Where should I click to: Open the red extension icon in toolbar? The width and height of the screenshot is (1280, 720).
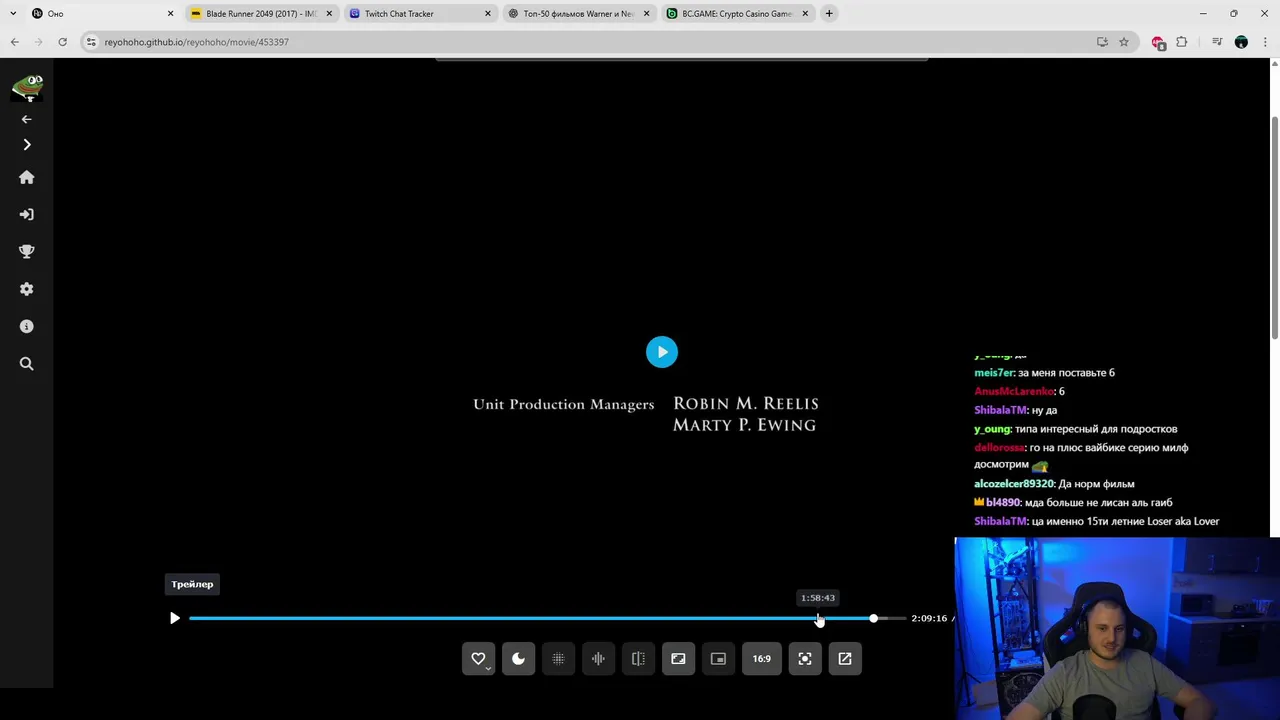coord(1158,42)
